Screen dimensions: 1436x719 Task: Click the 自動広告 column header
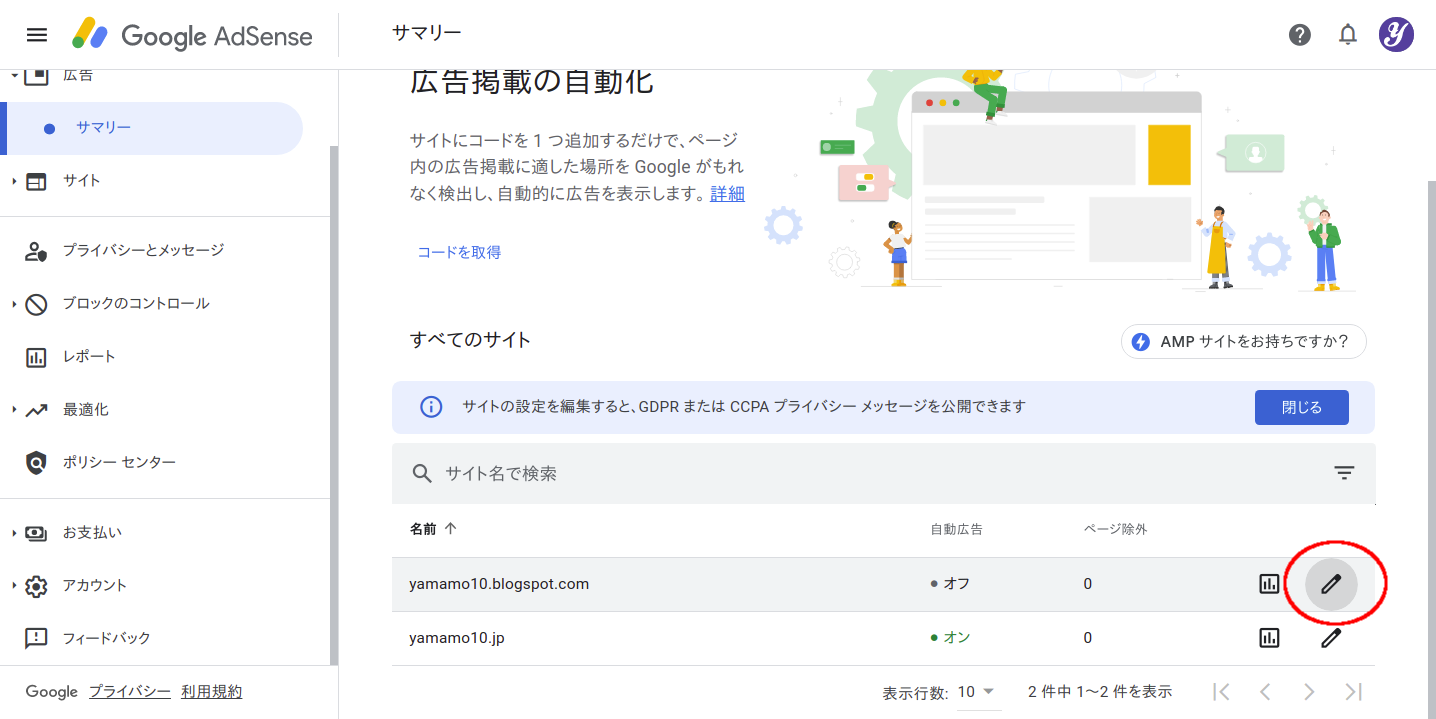pos(956,529)
